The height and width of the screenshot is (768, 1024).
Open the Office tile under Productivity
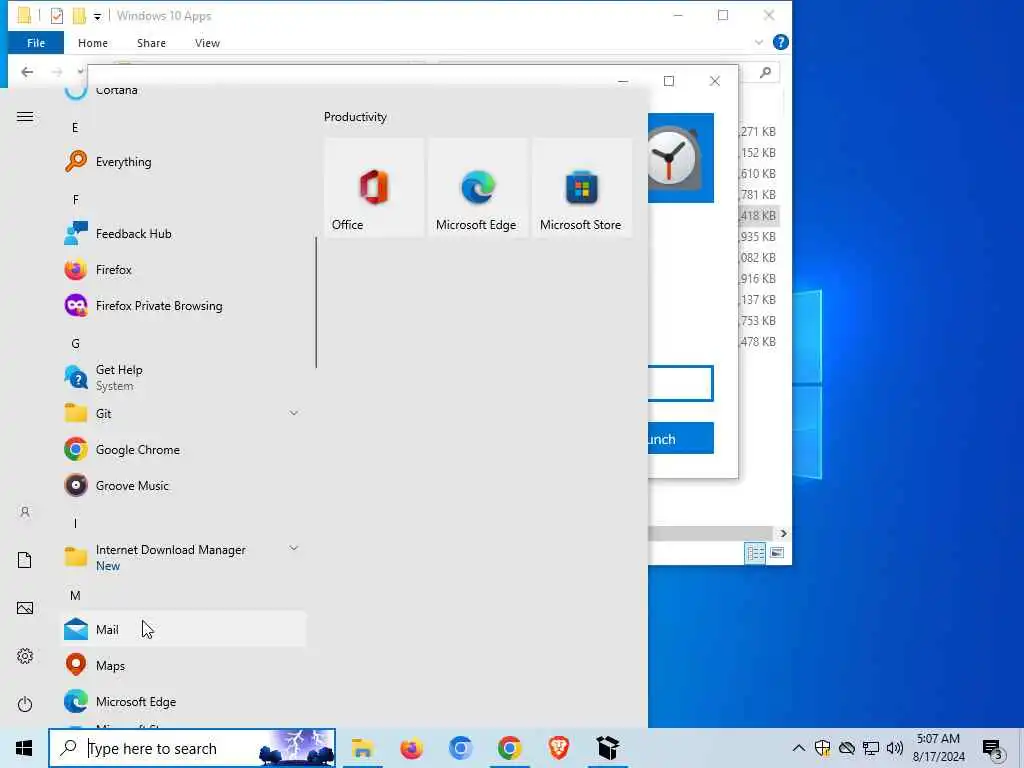(374, 187)
